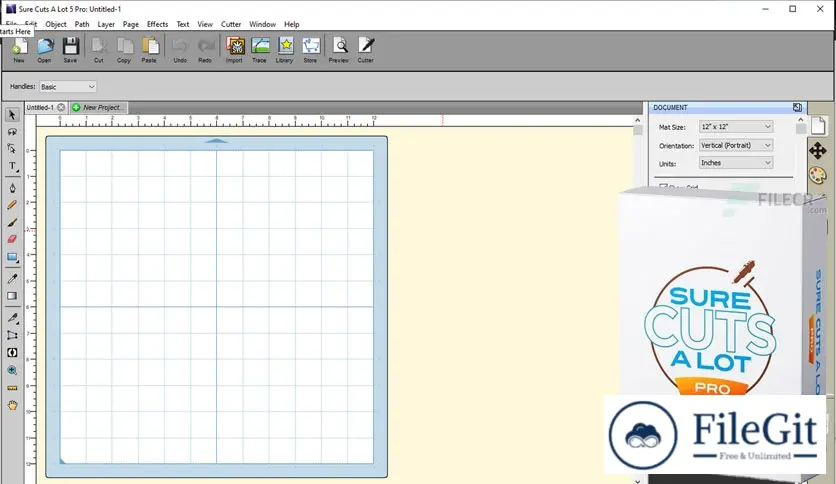Switch to the Untitled-1 tab
Viewport: 836px width, 484px height.
pos(40,107)
